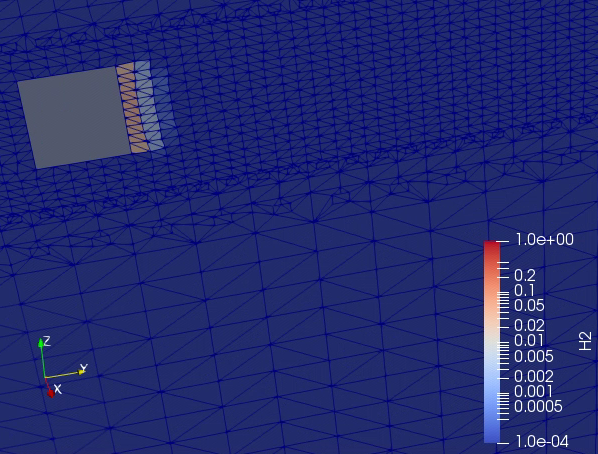Click the 0.002 tick label on legend

tap(534, 377)
